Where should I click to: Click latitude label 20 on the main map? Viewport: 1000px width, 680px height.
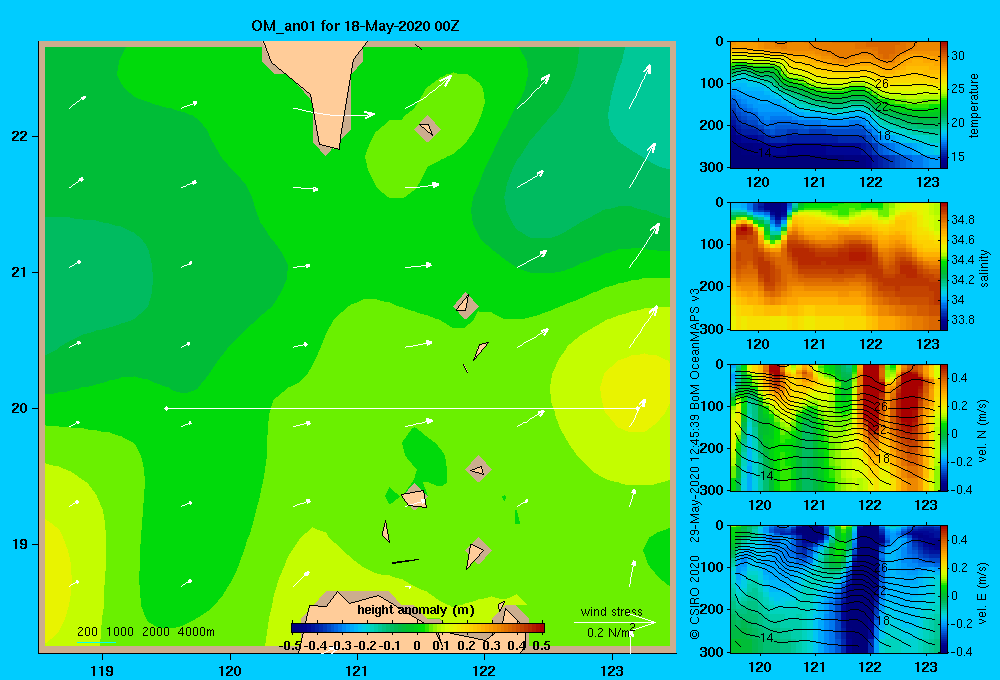20,408
